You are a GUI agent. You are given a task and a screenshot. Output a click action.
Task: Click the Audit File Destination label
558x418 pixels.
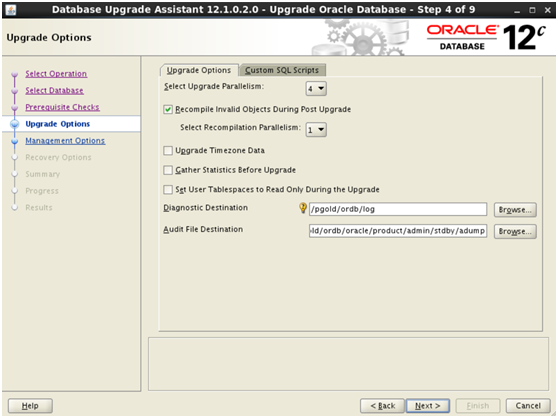point(203,229)
